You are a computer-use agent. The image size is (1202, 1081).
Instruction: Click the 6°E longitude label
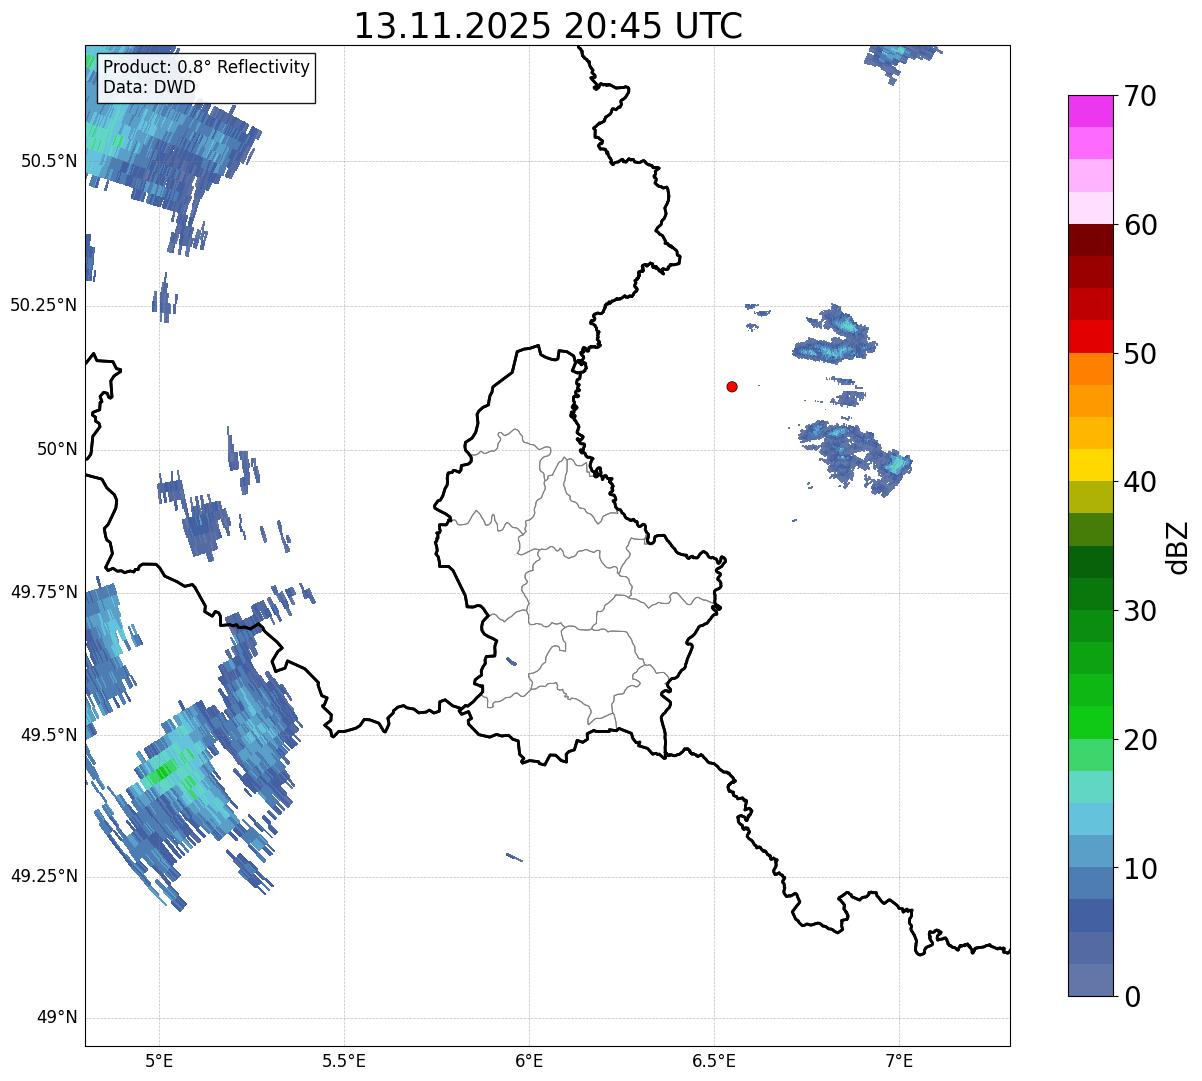(x=529, y=1060)
